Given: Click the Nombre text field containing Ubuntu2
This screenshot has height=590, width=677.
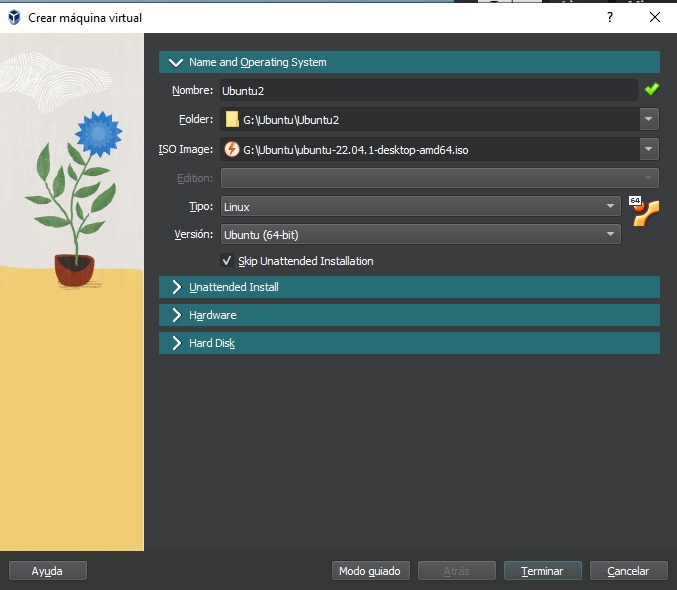Looking at the screenshot, I should coord(428,90).
